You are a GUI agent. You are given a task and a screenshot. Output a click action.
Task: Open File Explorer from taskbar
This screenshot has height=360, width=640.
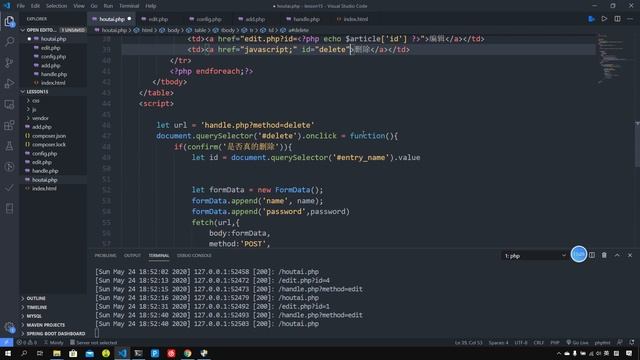pos(57,353)
